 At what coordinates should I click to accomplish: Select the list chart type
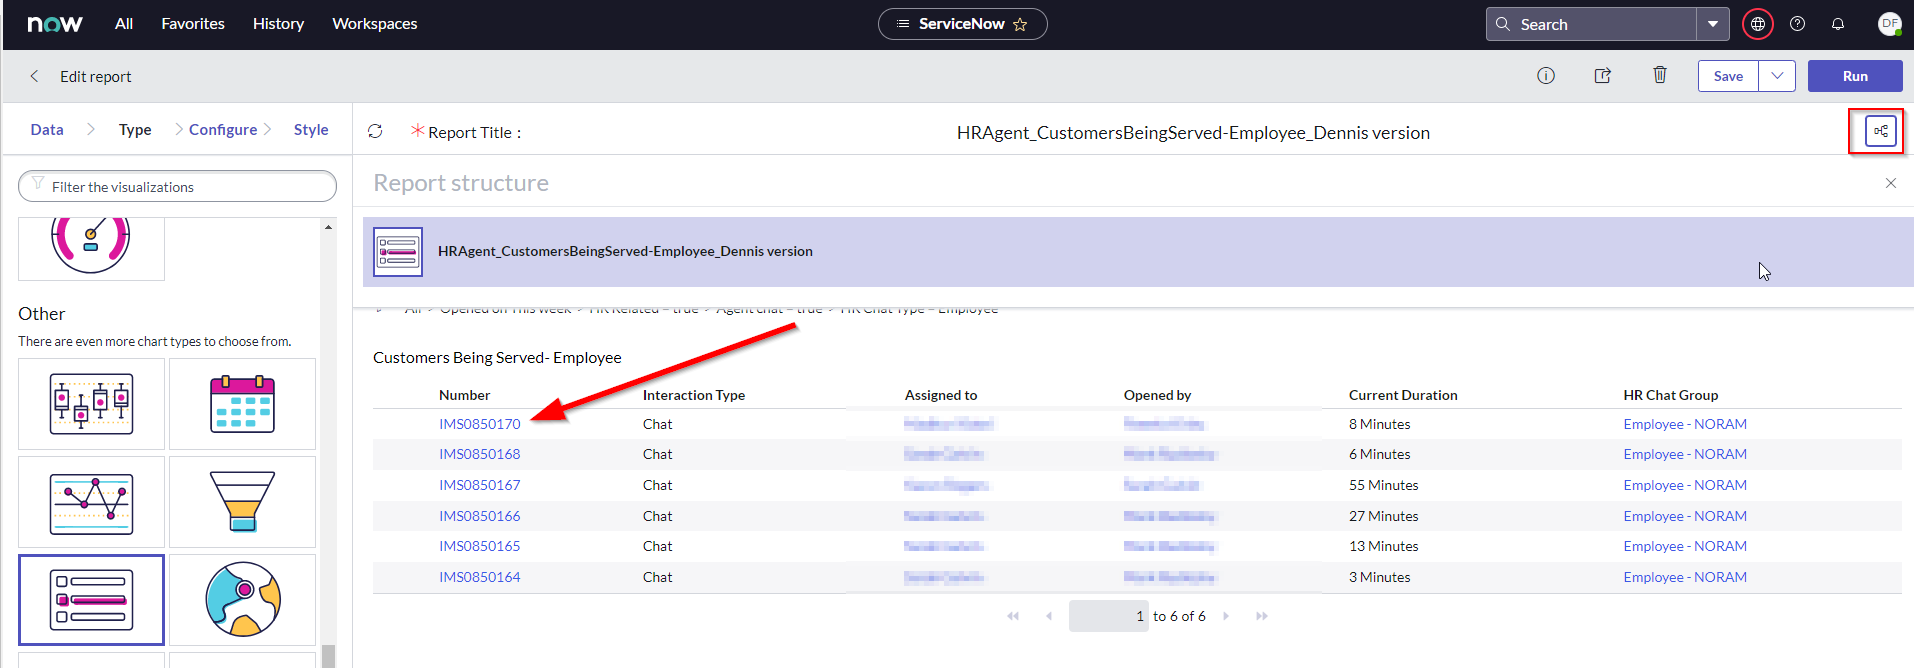91,600
